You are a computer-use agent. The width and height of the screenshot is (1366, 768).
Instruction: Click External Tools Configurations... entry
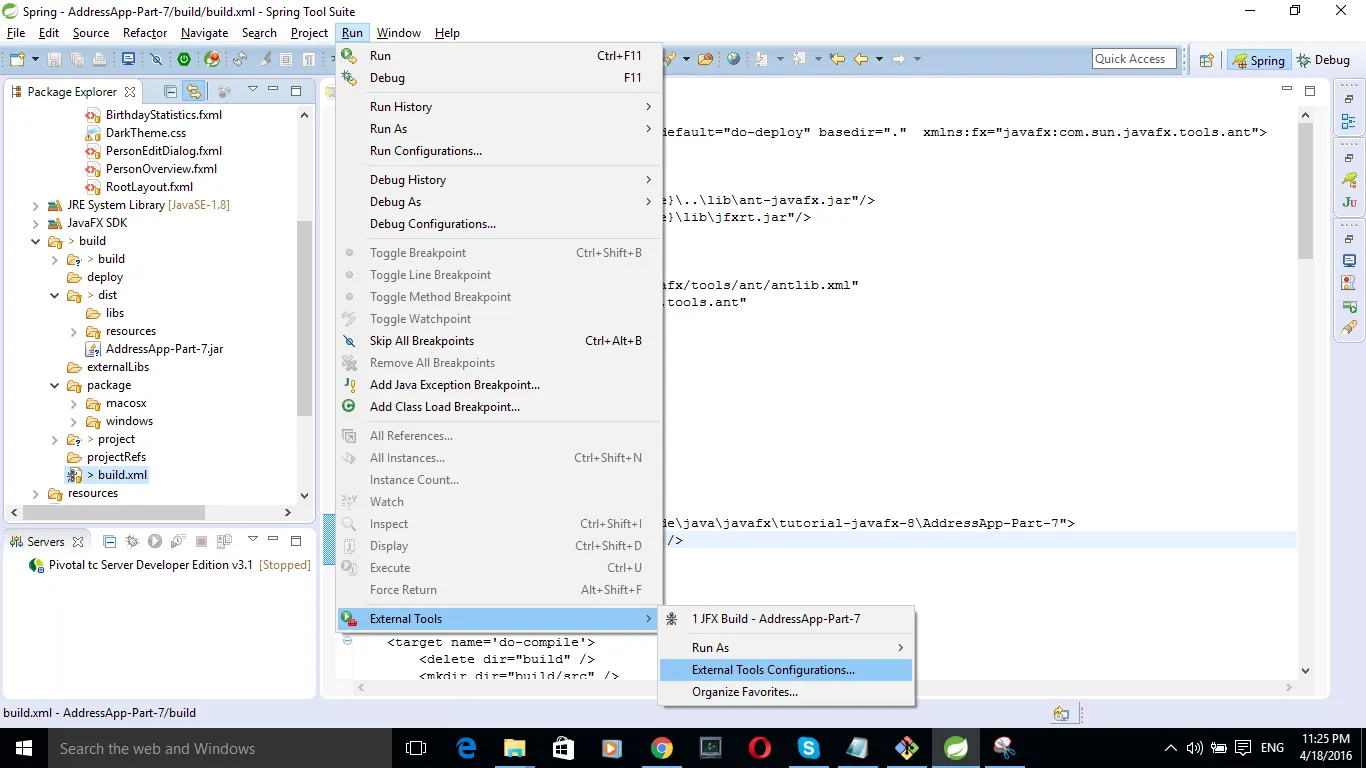click(786, 670)
